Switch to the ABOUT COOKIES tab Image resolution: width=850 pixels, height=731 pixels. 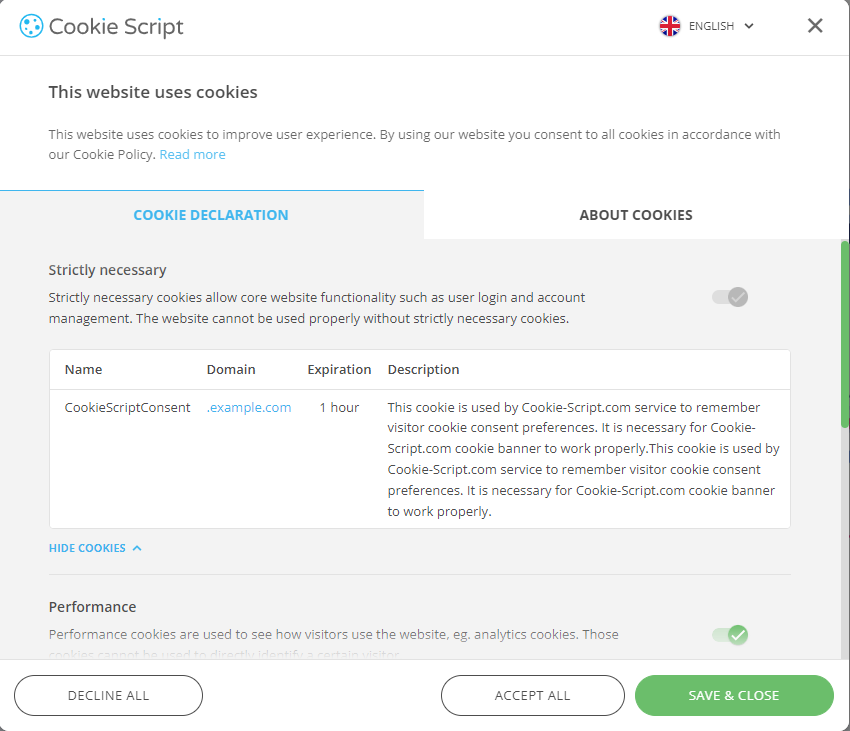(x=636, y=215)
